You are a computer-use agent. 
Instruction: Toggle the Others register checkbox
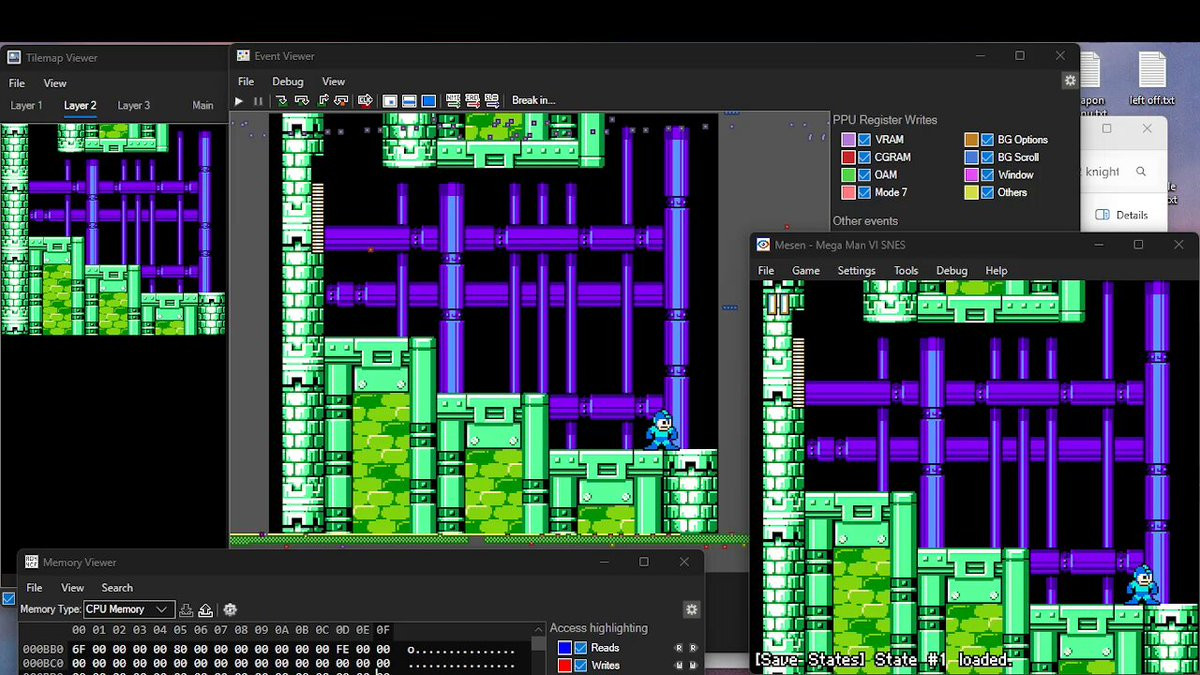[988, 192]
